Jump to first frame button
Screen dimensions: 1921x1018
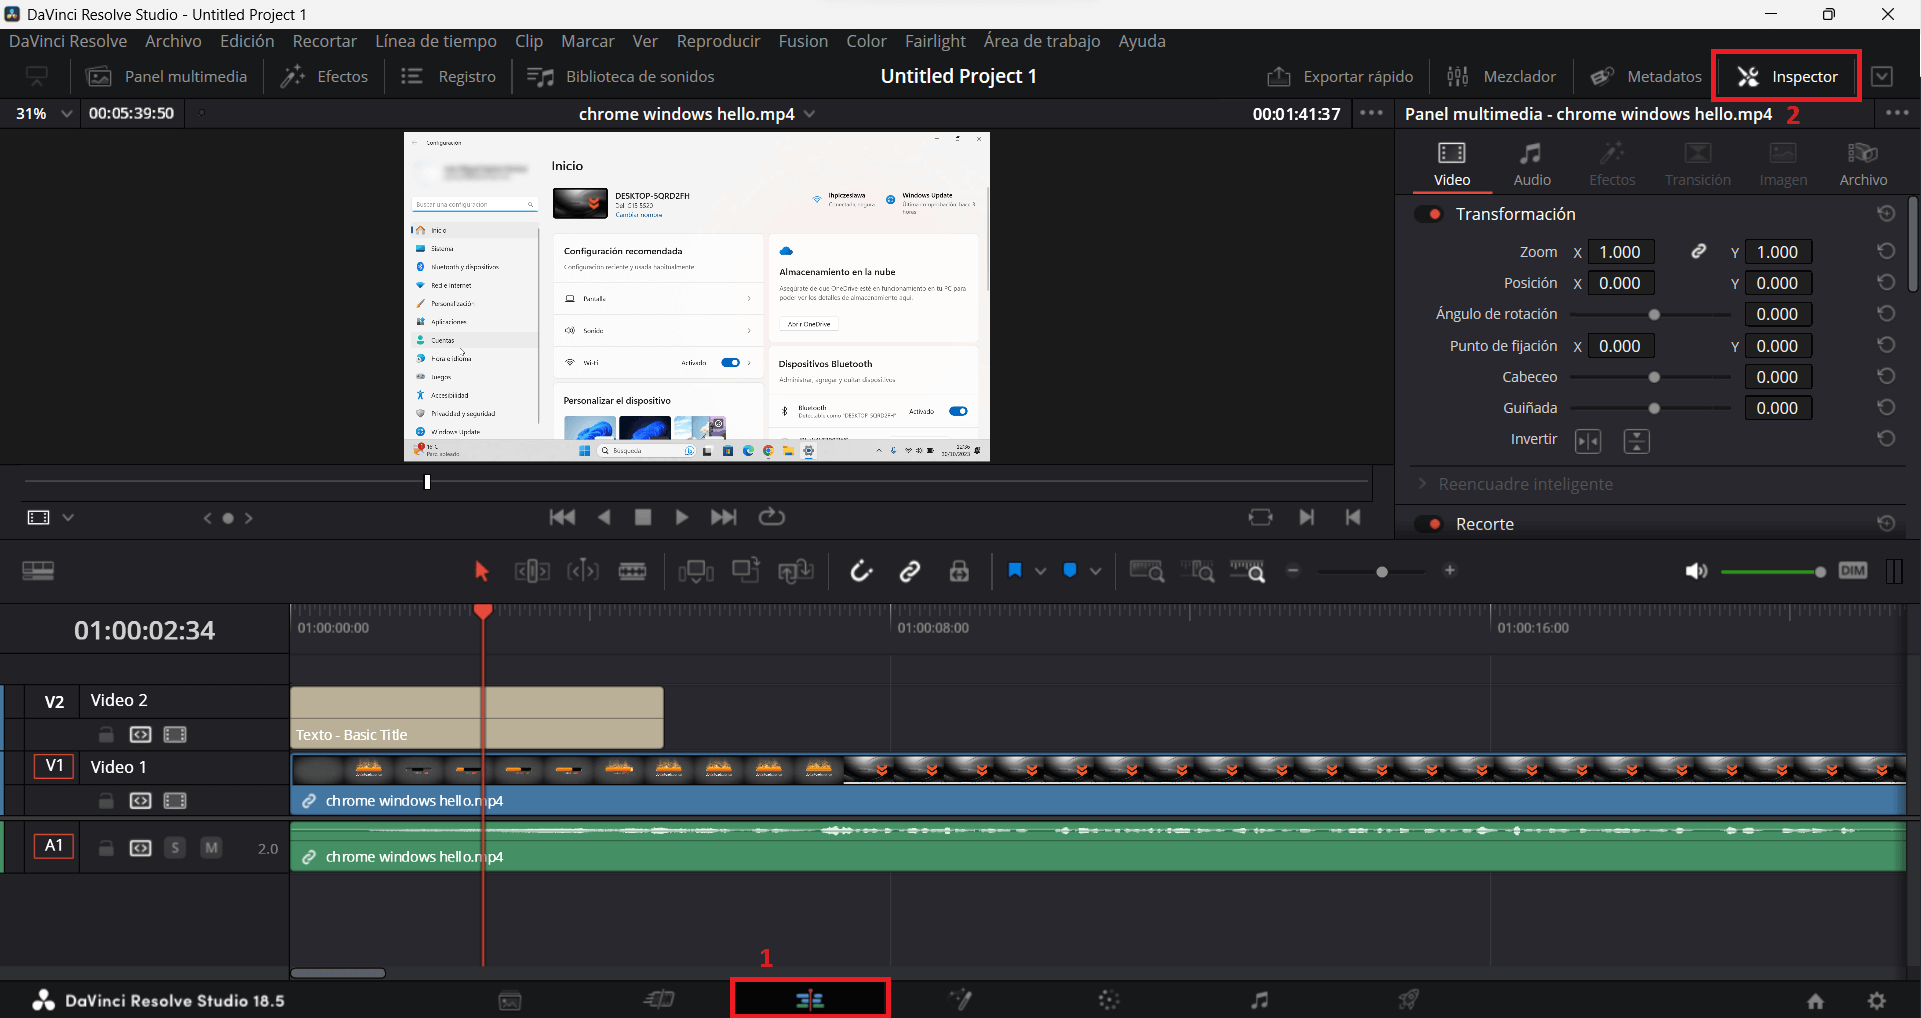(563, 517)
